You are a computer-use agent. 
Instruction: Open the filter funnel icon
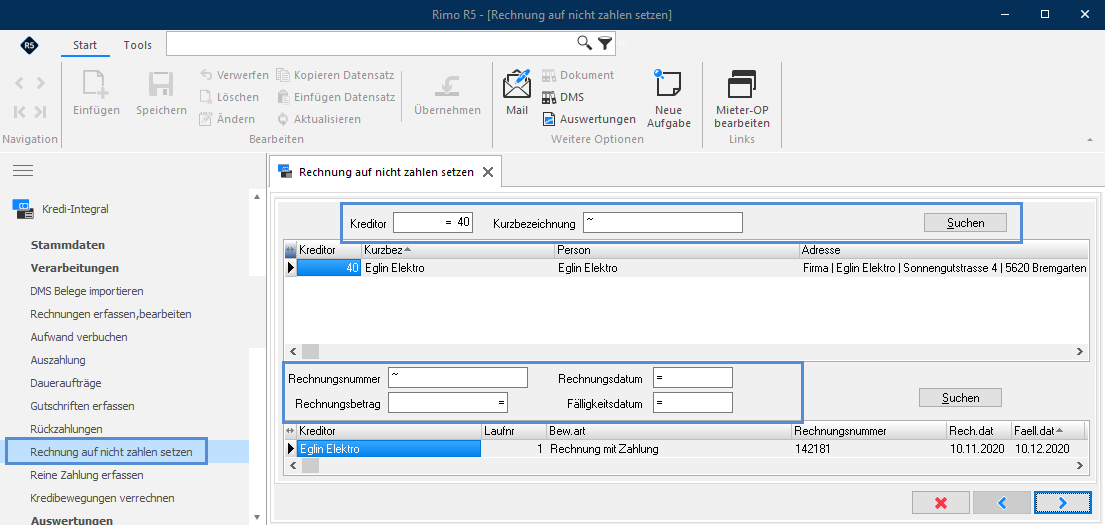tap(605, 43)
